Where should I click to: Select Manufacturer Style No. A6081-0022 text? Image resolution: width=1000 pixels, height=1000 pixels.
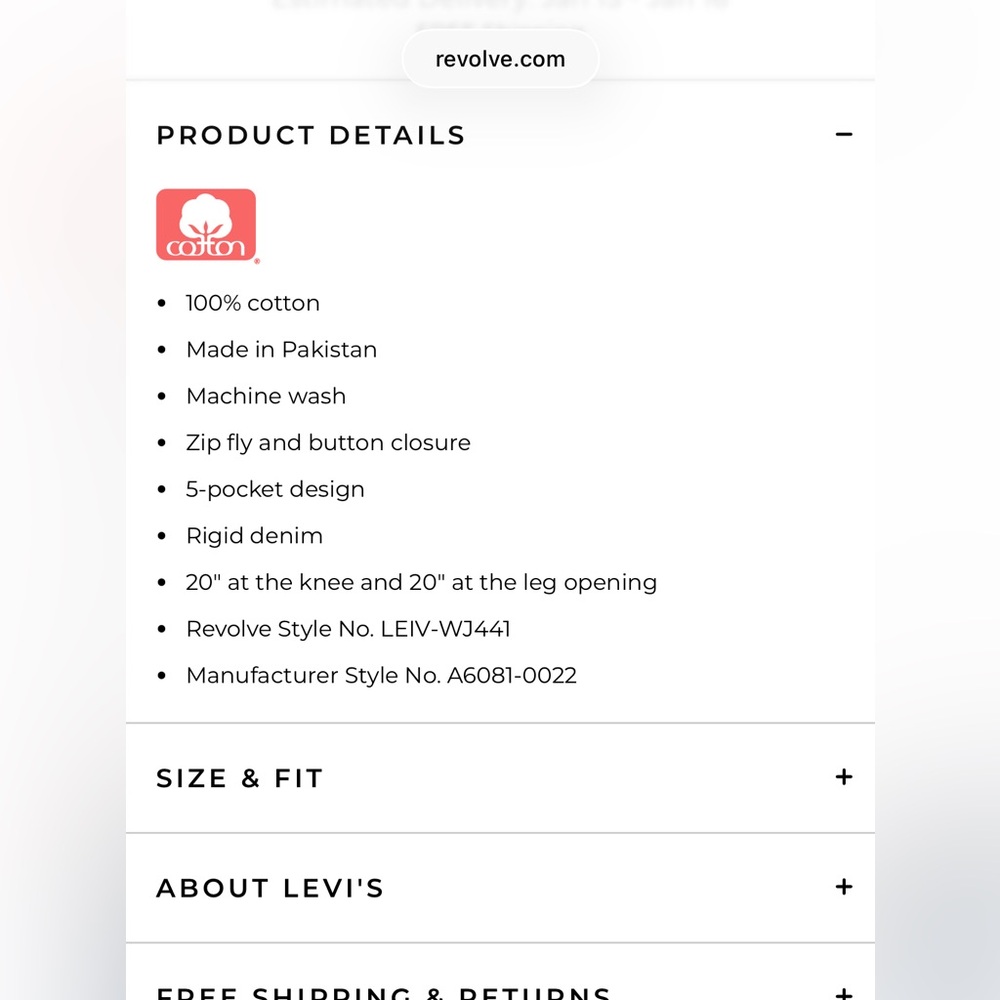pos(381,675)
